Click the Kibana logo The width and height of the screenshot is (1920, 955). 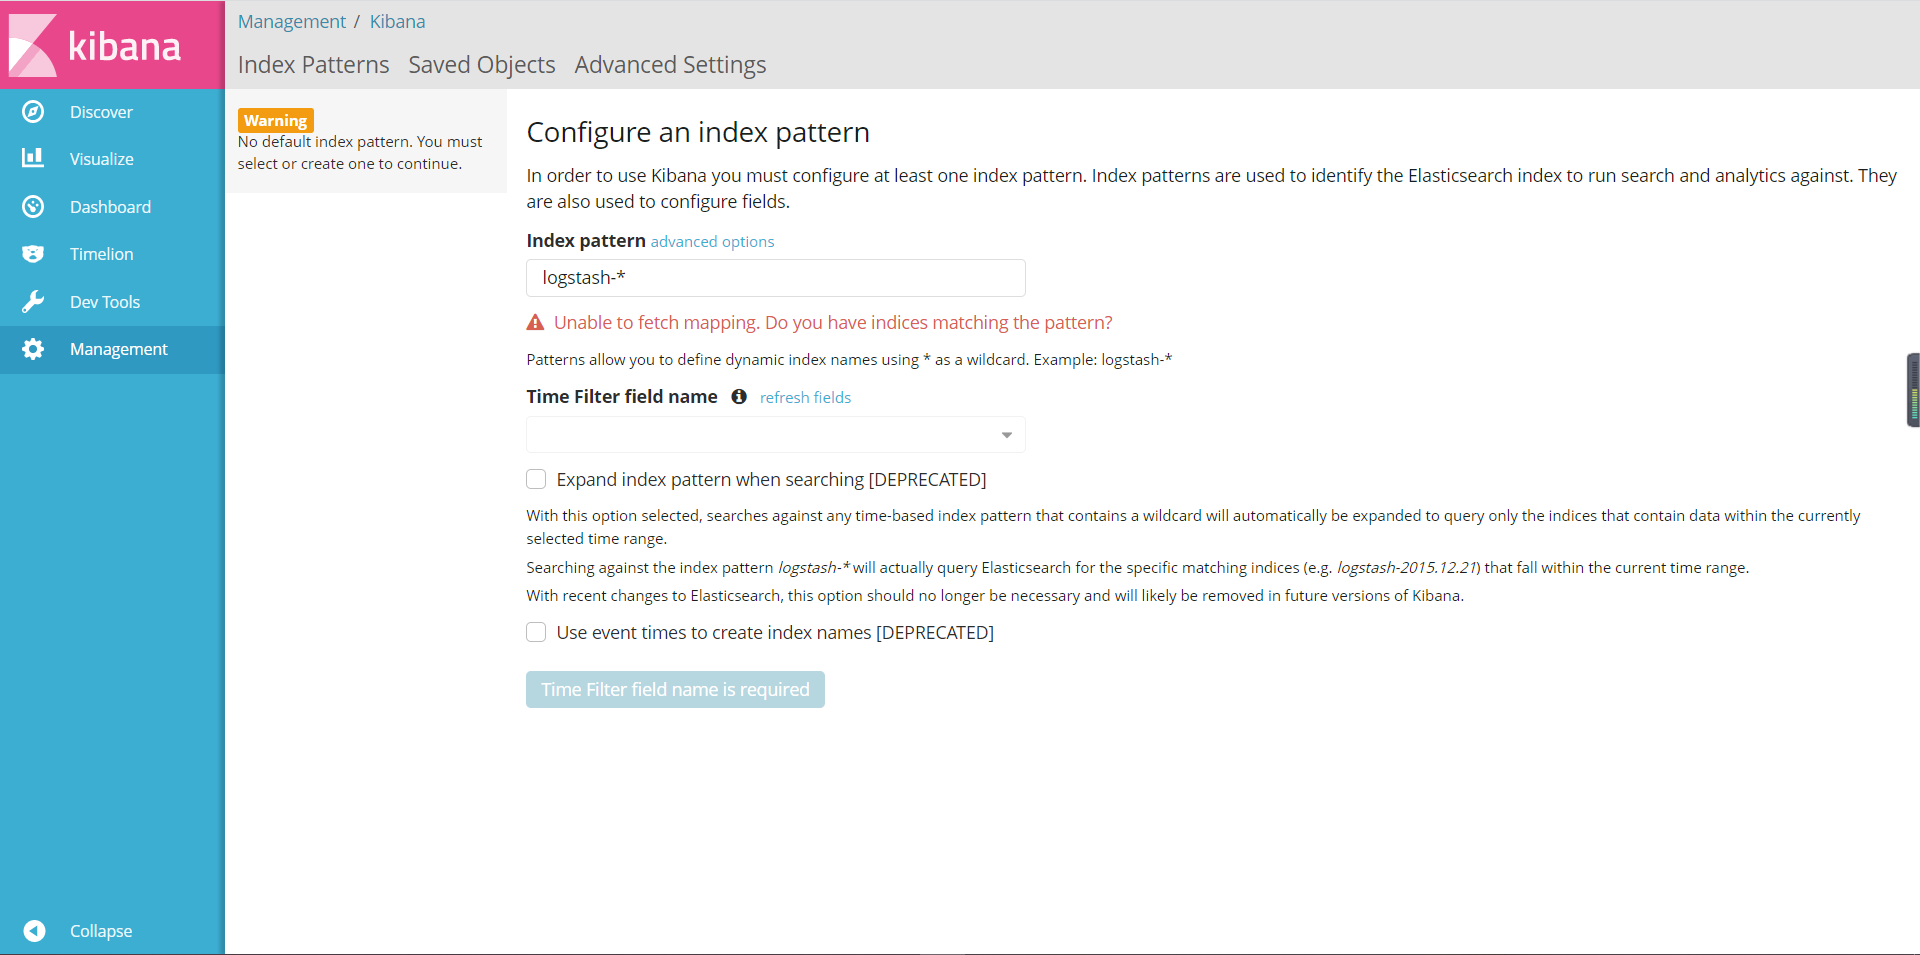95,45
